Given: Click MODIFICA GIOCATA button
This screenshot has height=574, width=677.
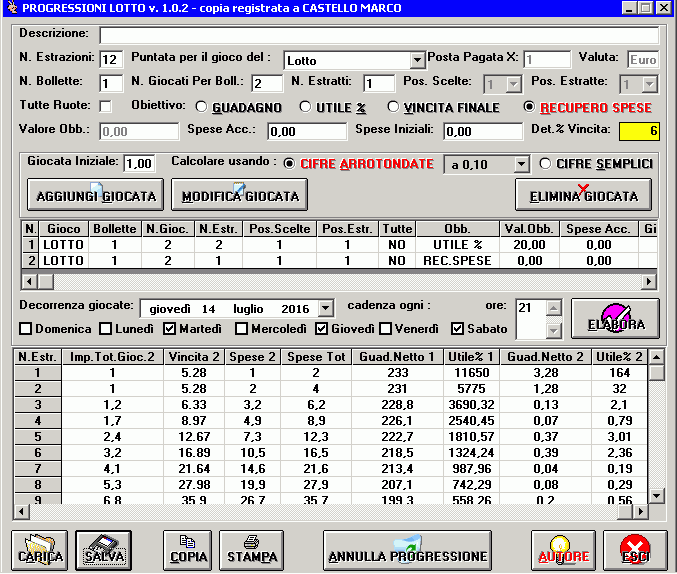Looking at the screenshot, I should click(240, 195).
